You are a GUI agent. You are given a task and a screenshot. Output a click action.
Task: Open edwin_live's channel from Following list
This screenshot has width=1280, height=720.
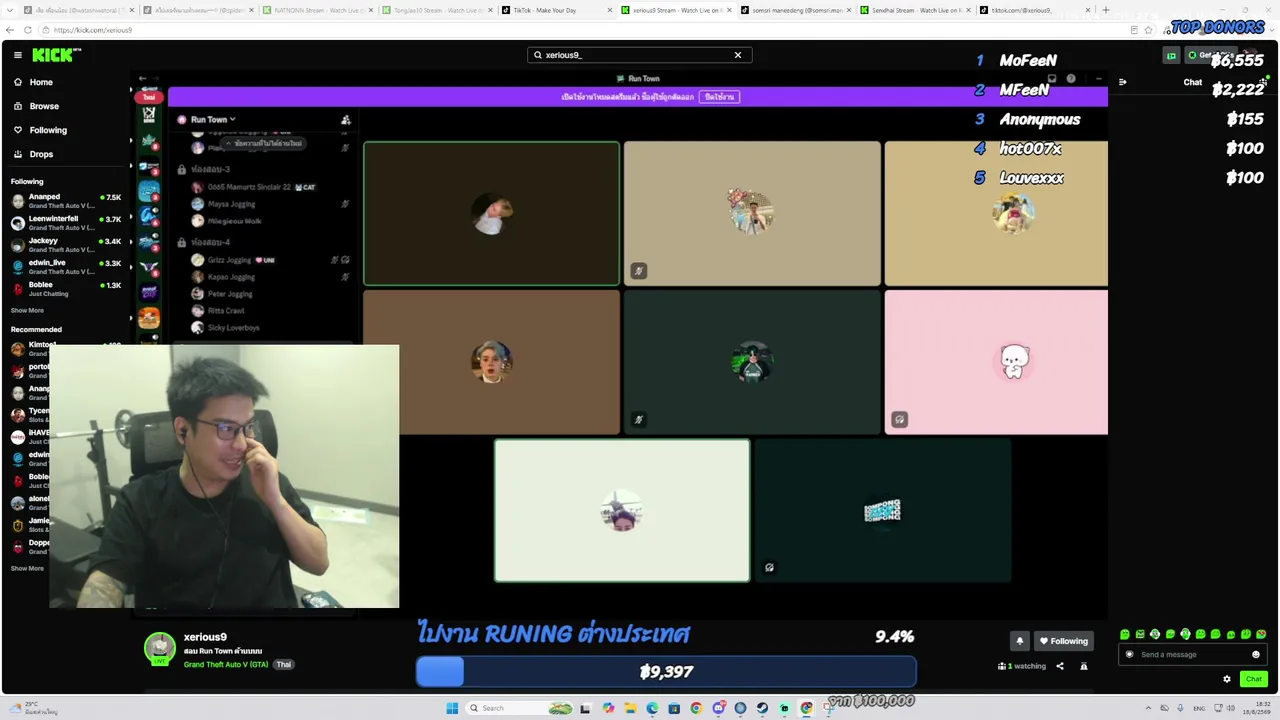(x=66, y=267)
